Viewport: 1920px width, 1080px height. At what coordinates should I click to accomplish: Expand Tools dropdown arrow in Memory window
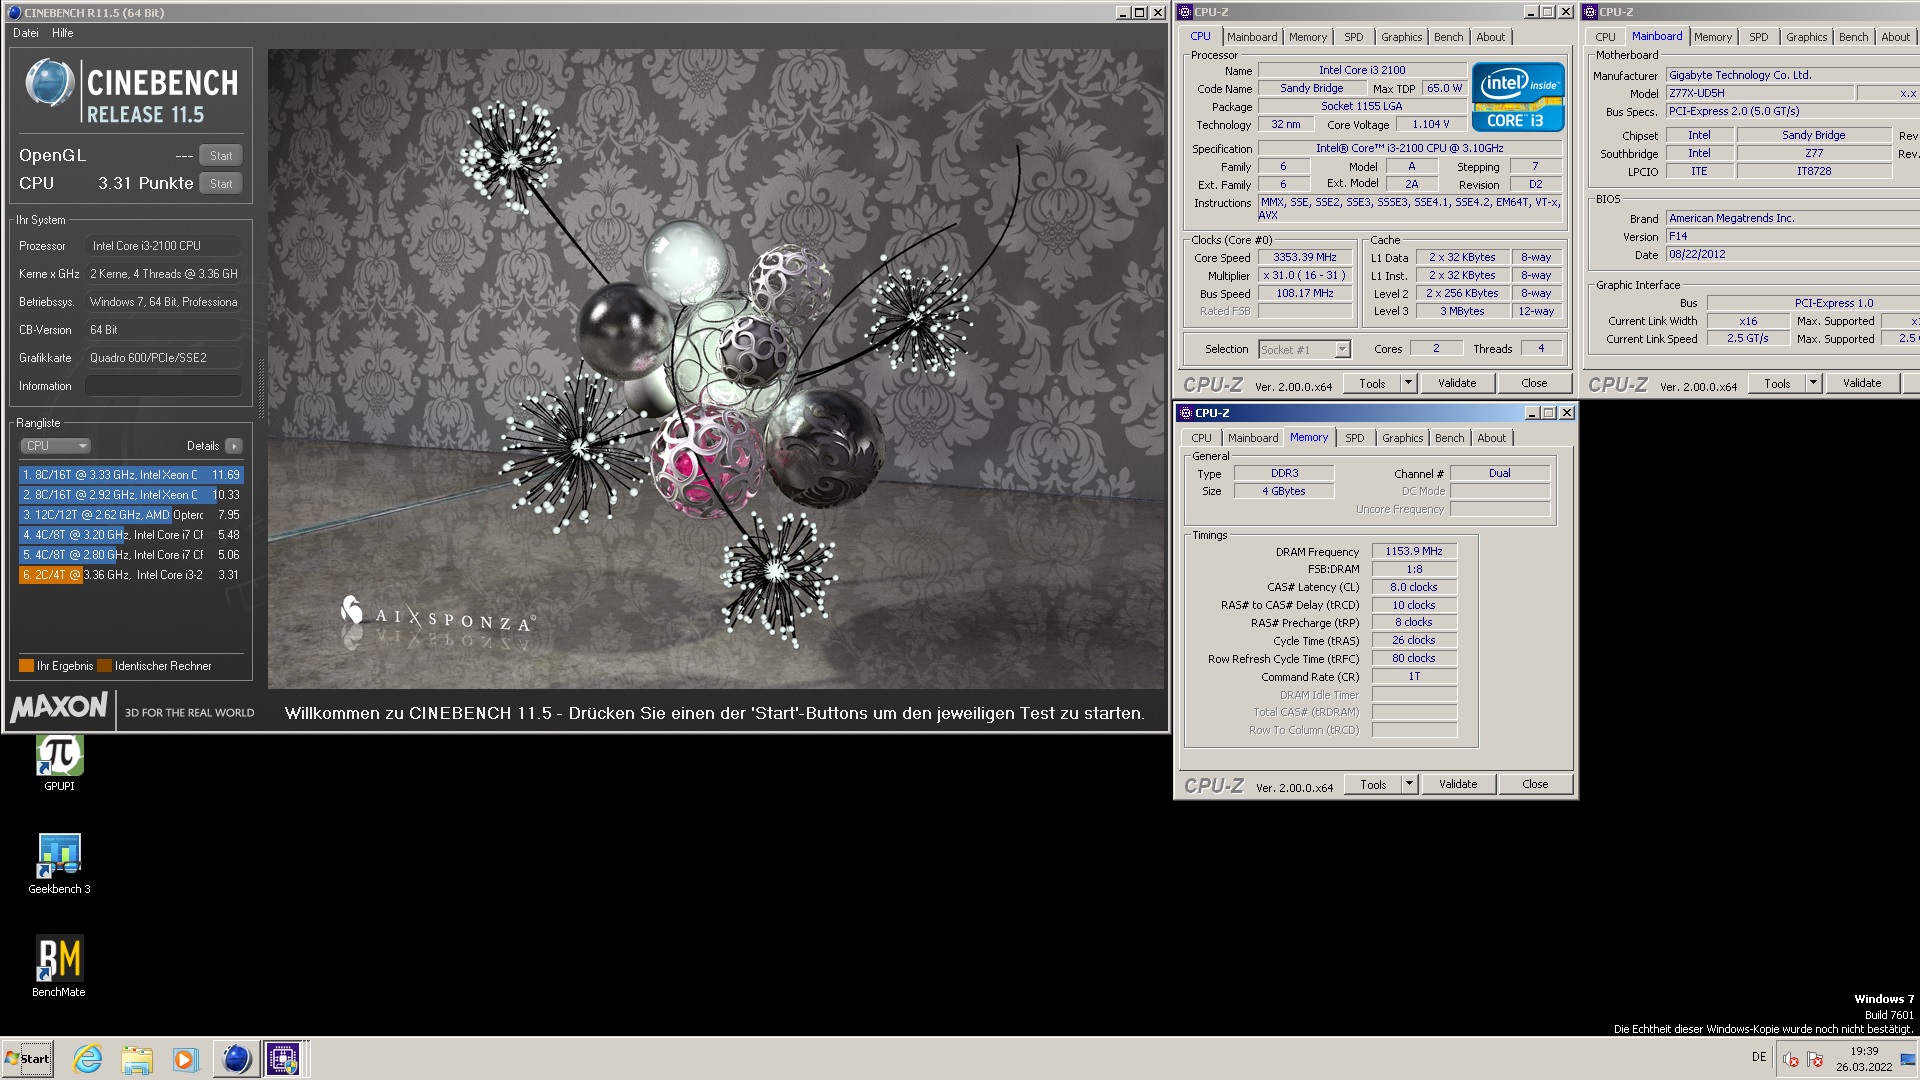[1409, 784]
